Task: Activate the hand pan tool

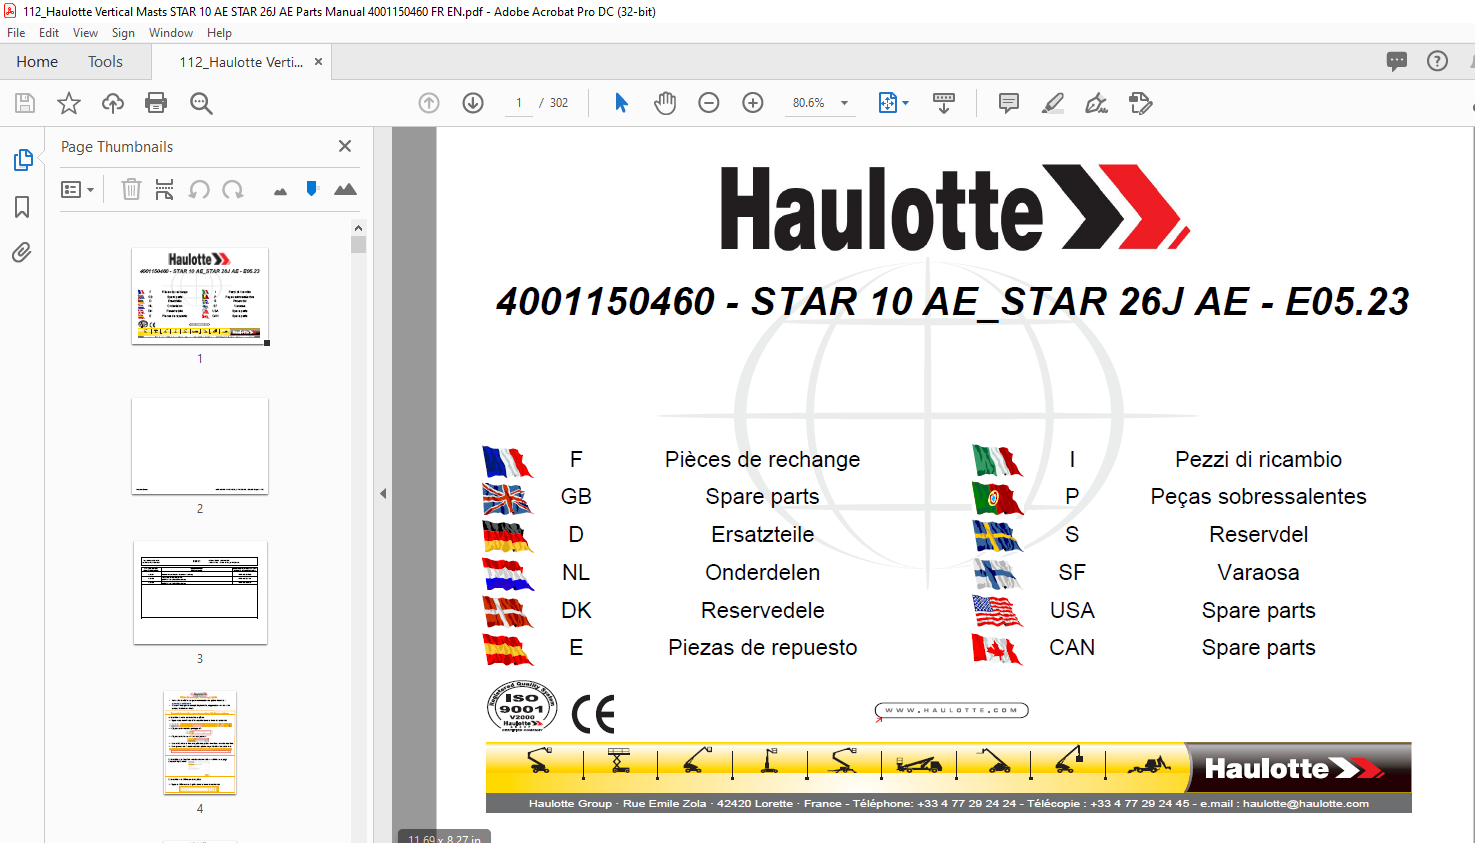Action: coord(665,103)
